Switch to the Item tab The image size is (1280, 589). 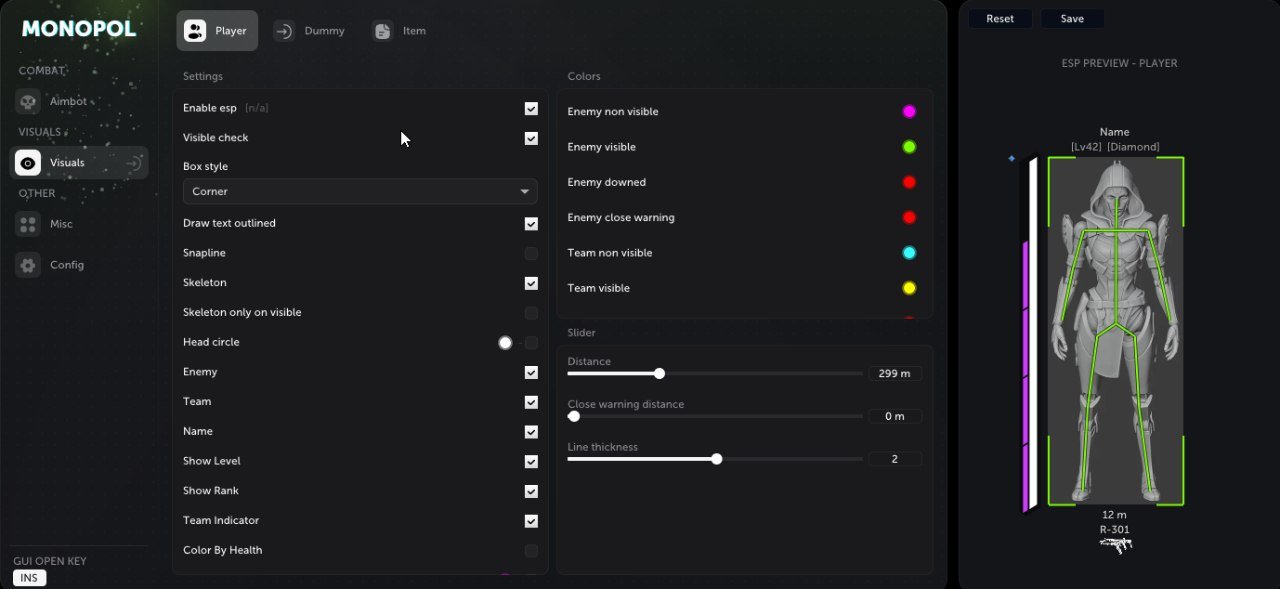coord(400,31)
